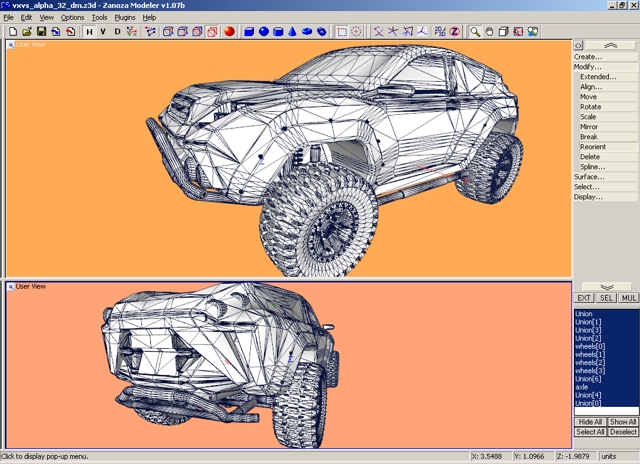Create a blue box primitive
The image size is (640, 464).
click(x=247, y=32)
